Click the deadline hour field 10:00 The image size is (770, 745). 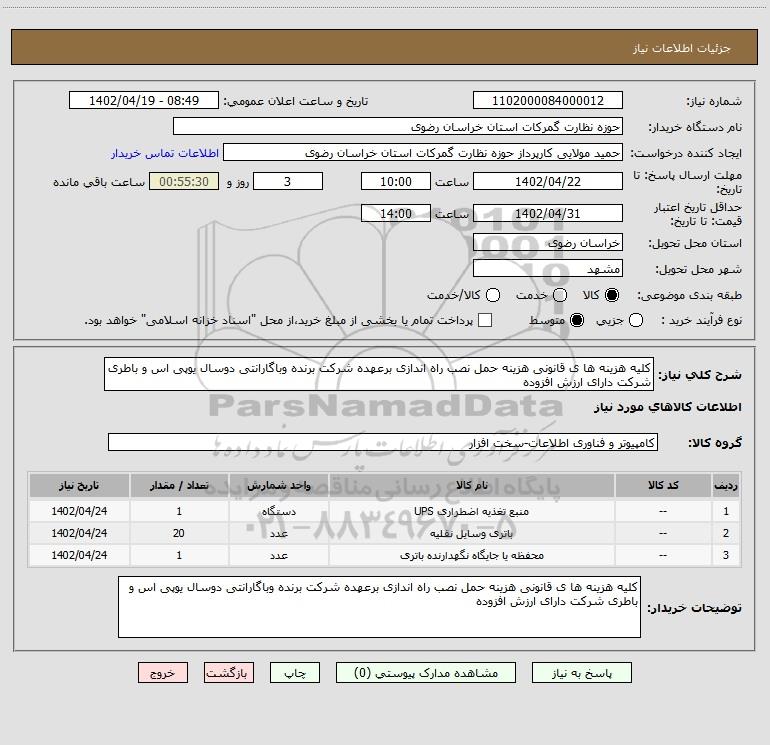pos(396,181)
